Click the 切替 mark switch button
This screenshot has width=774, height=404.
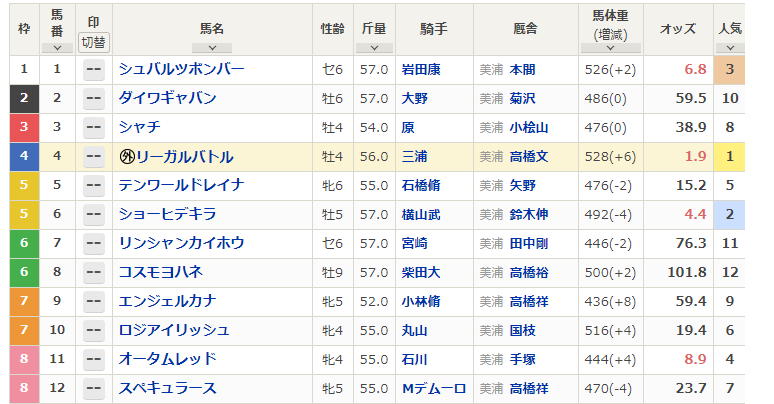coord(93,42)
